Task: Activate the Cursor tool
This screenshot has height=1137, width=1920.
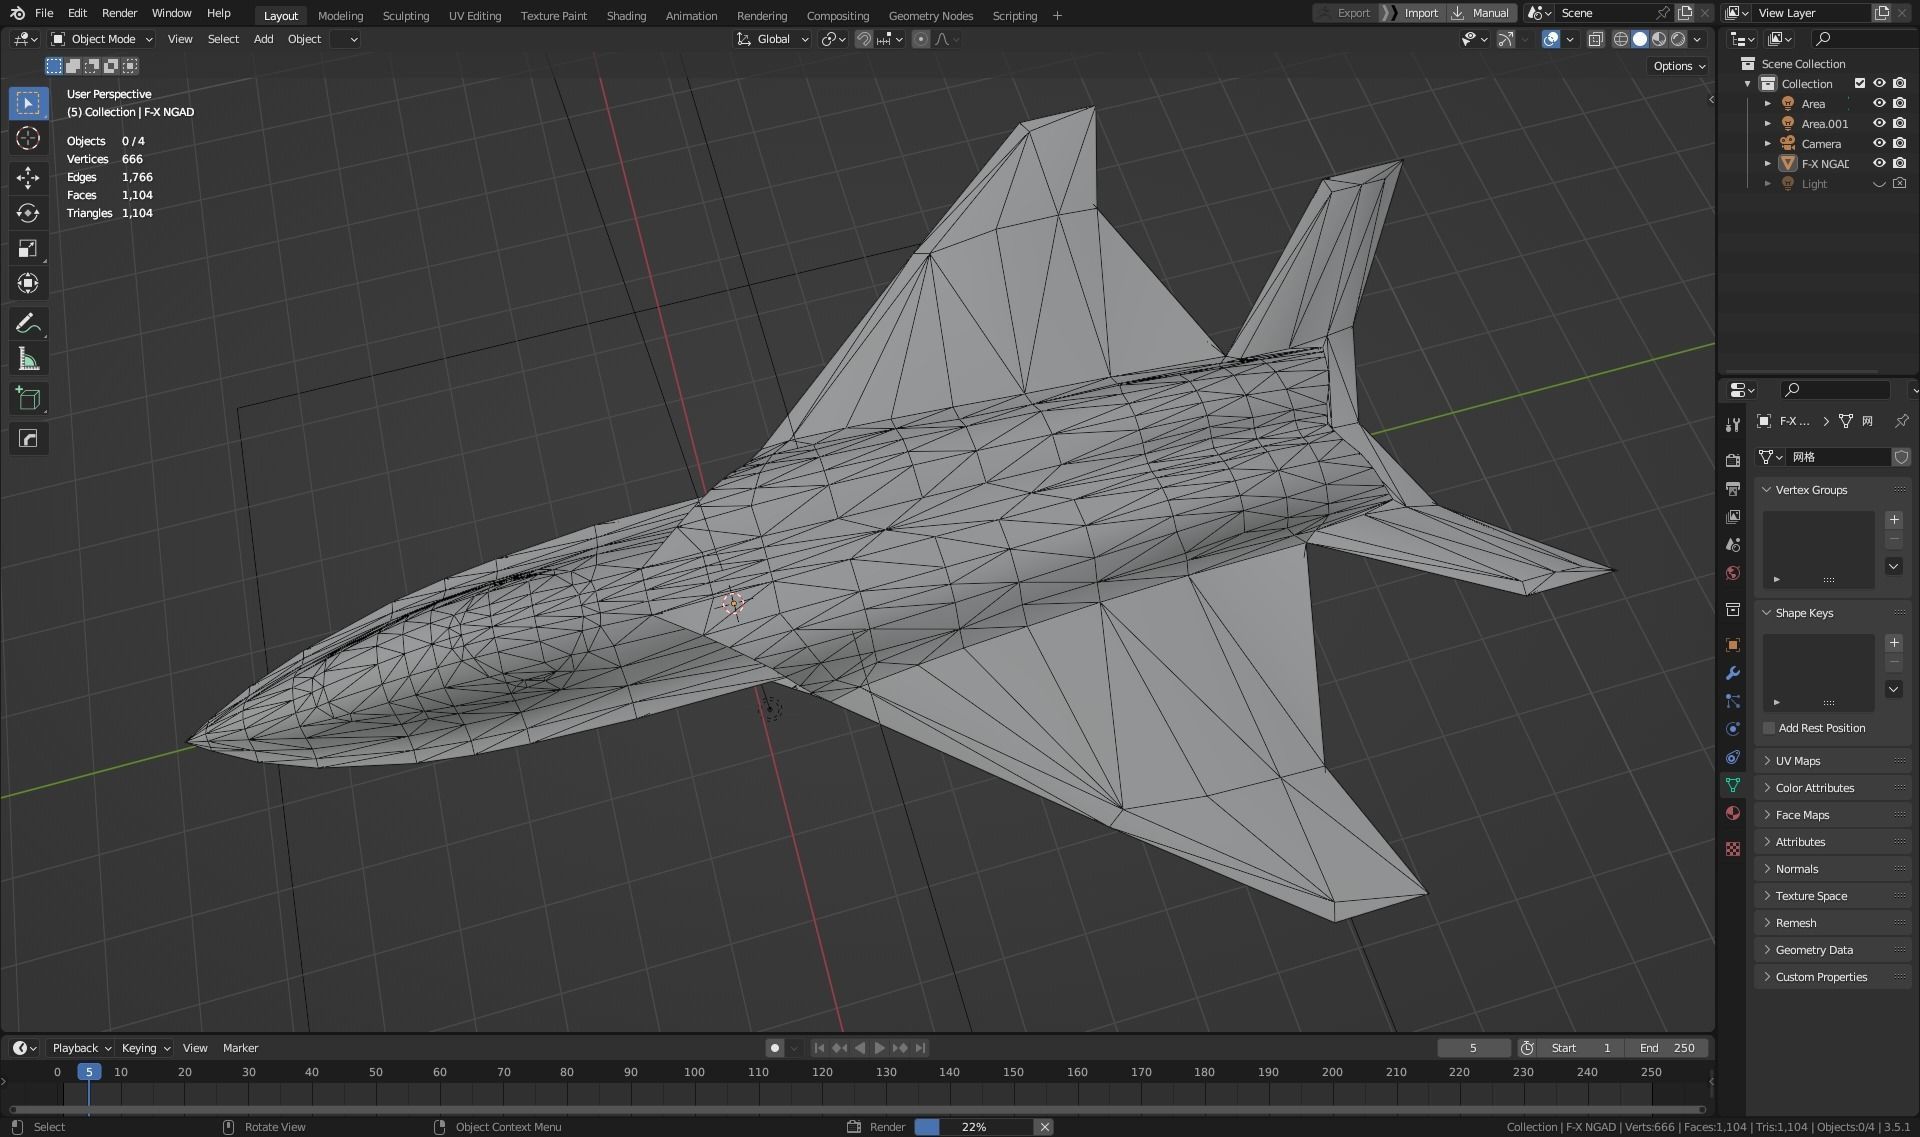Action: 28,138
